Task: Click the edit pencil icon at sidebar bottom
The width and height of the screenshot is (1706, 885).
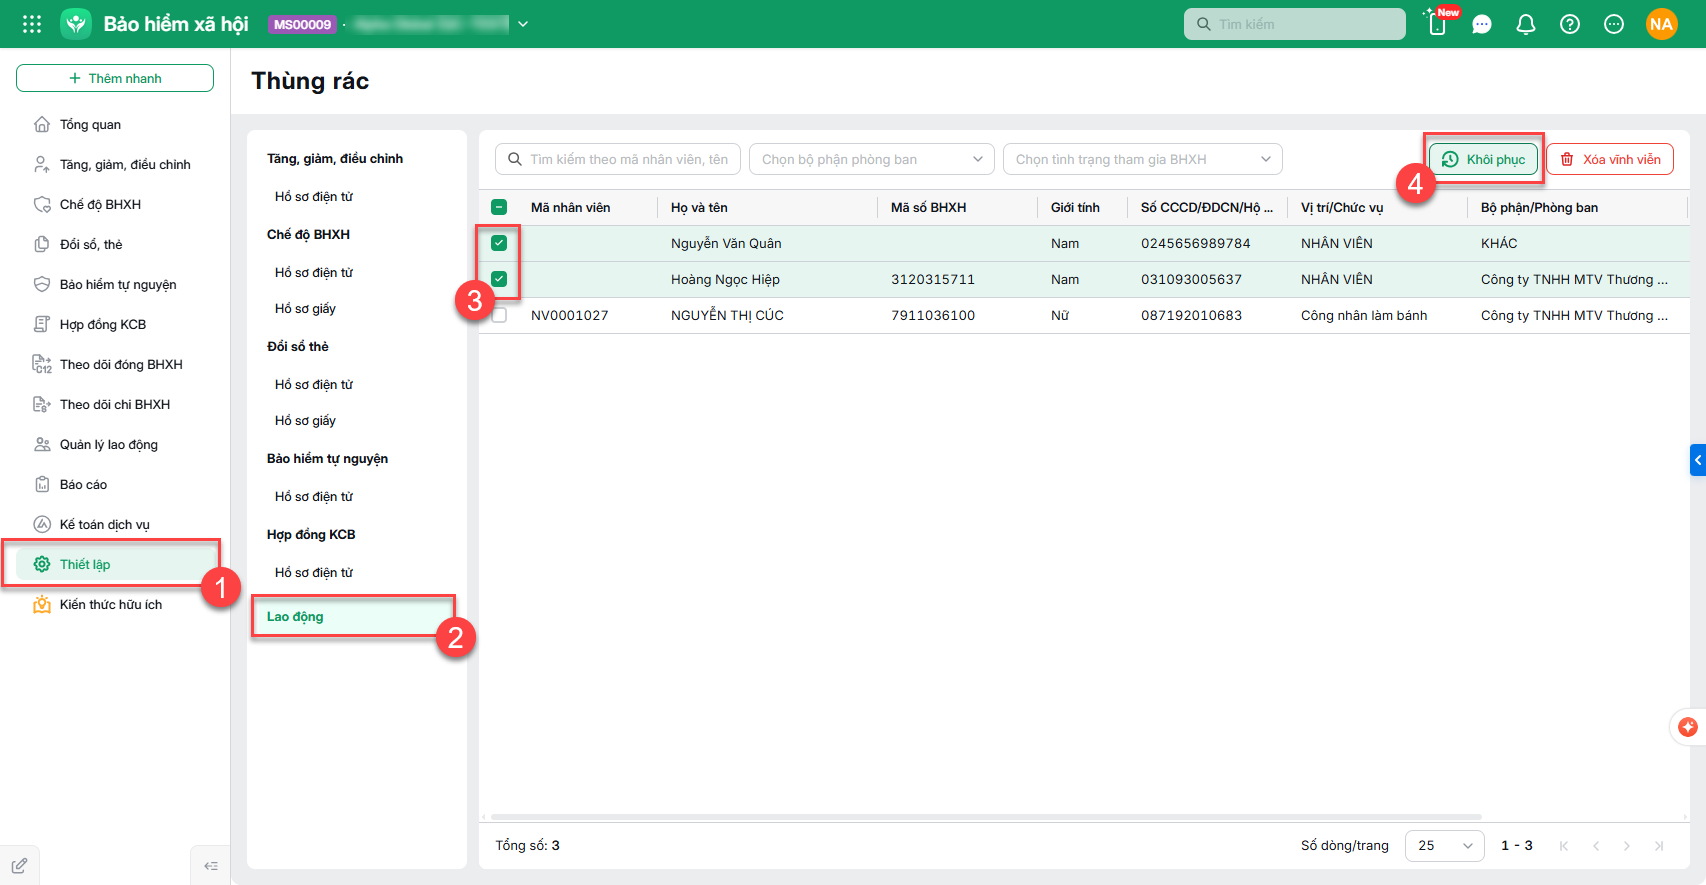Action: (19, 866)
